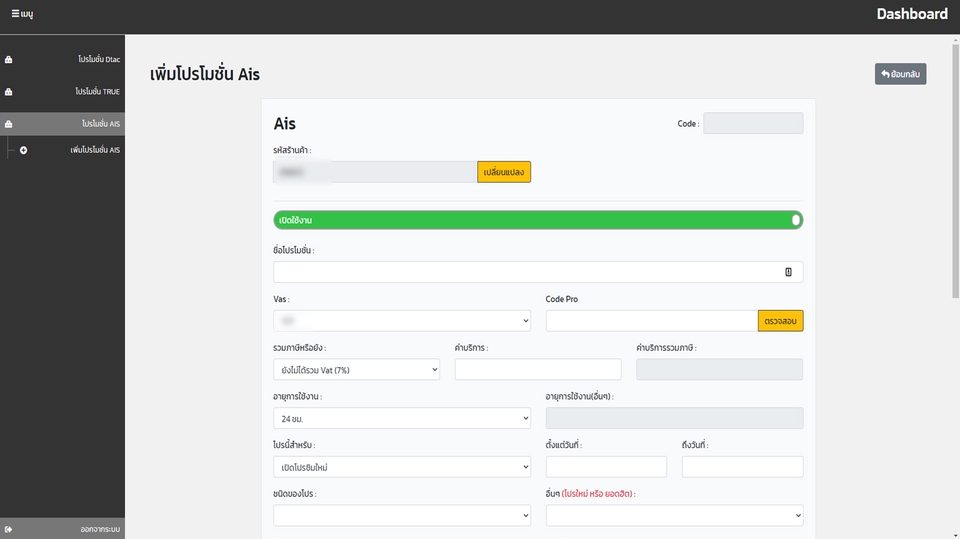Image resolution: width=960 pixels, height=539 pixels.
Task: Click the Code field at top right
Action: pyautogui.click(x=753, y=123)
